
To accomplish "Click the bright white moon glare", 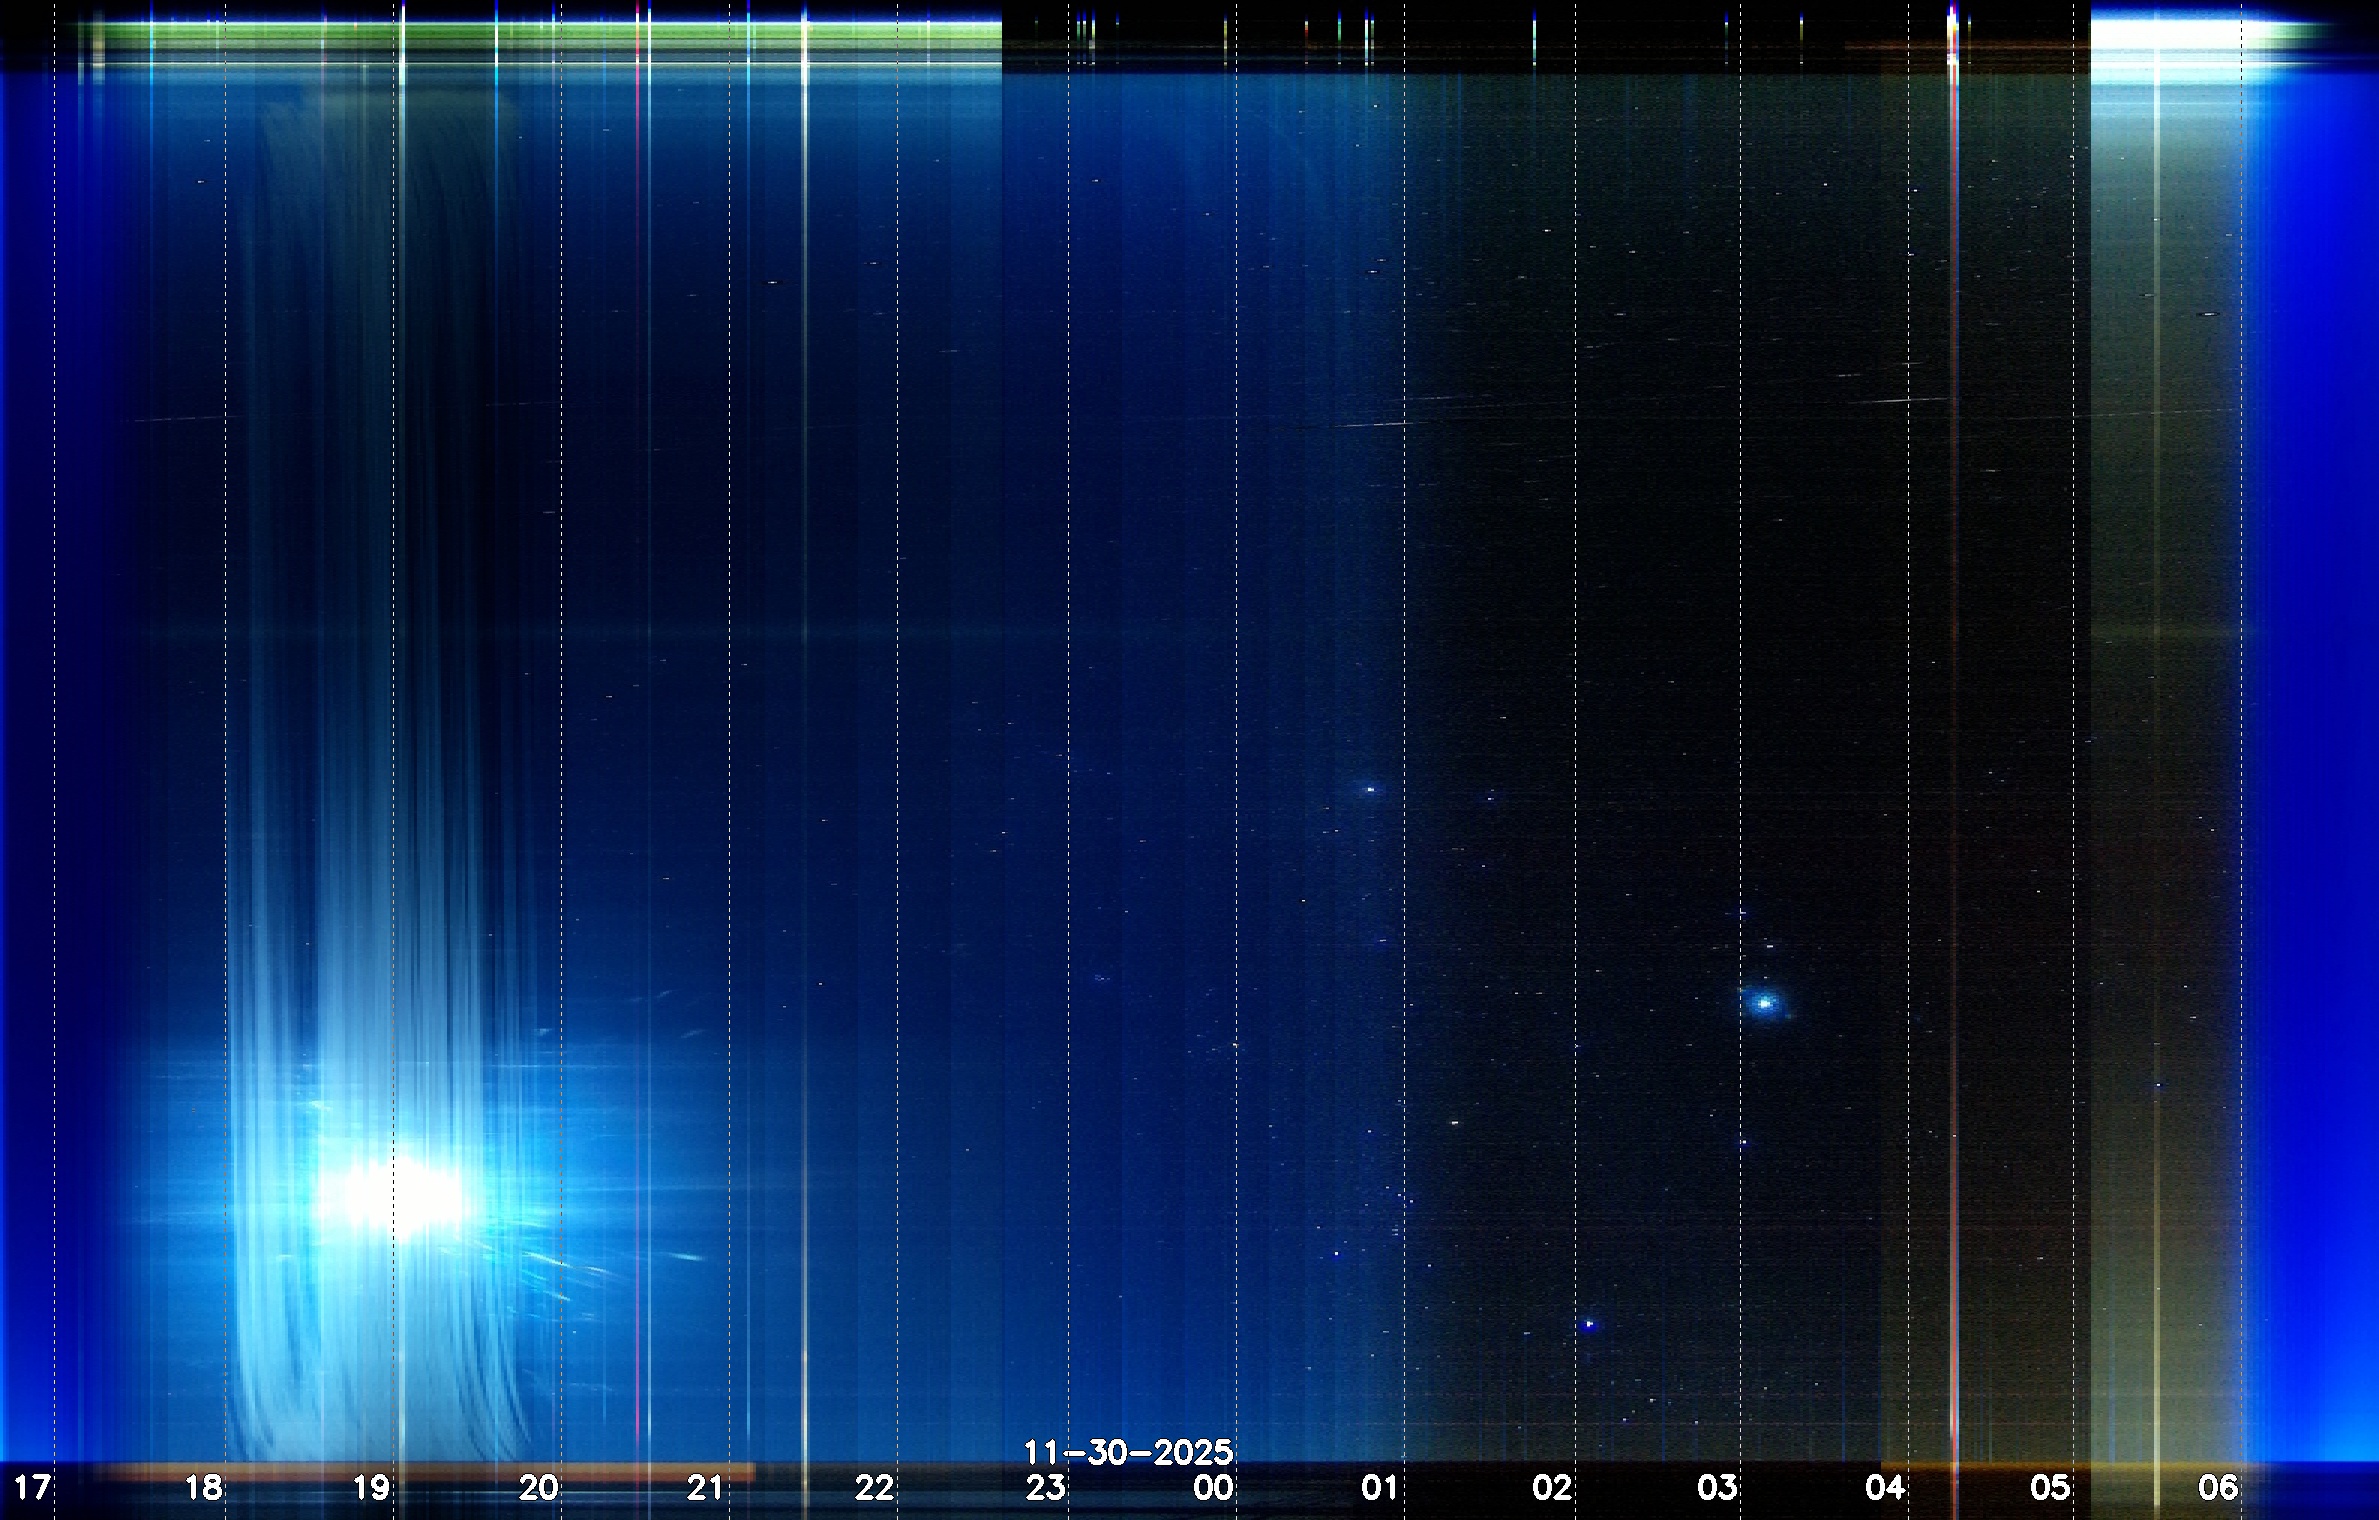I will (400, 1197).
